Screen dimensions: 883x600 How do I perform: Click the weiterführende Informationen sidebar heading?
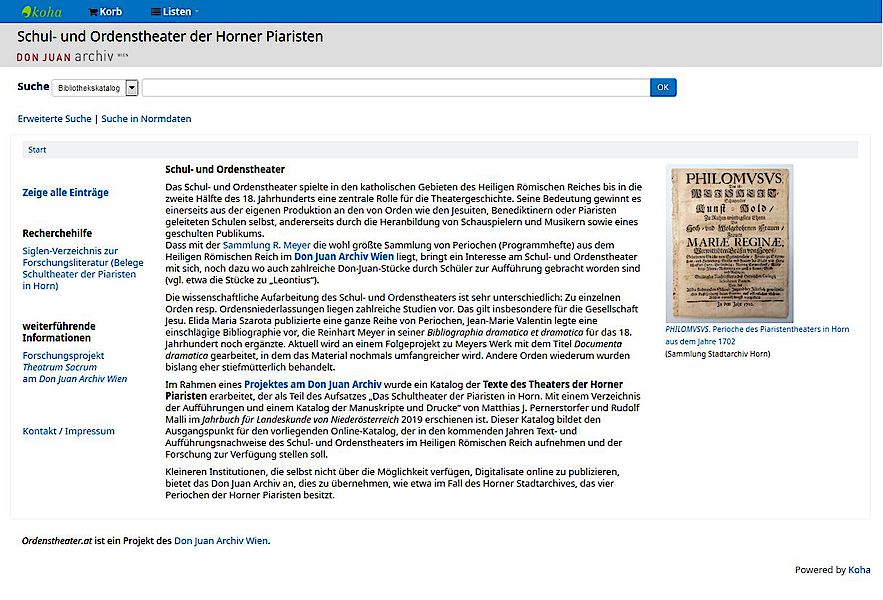[x=59, y=332]
